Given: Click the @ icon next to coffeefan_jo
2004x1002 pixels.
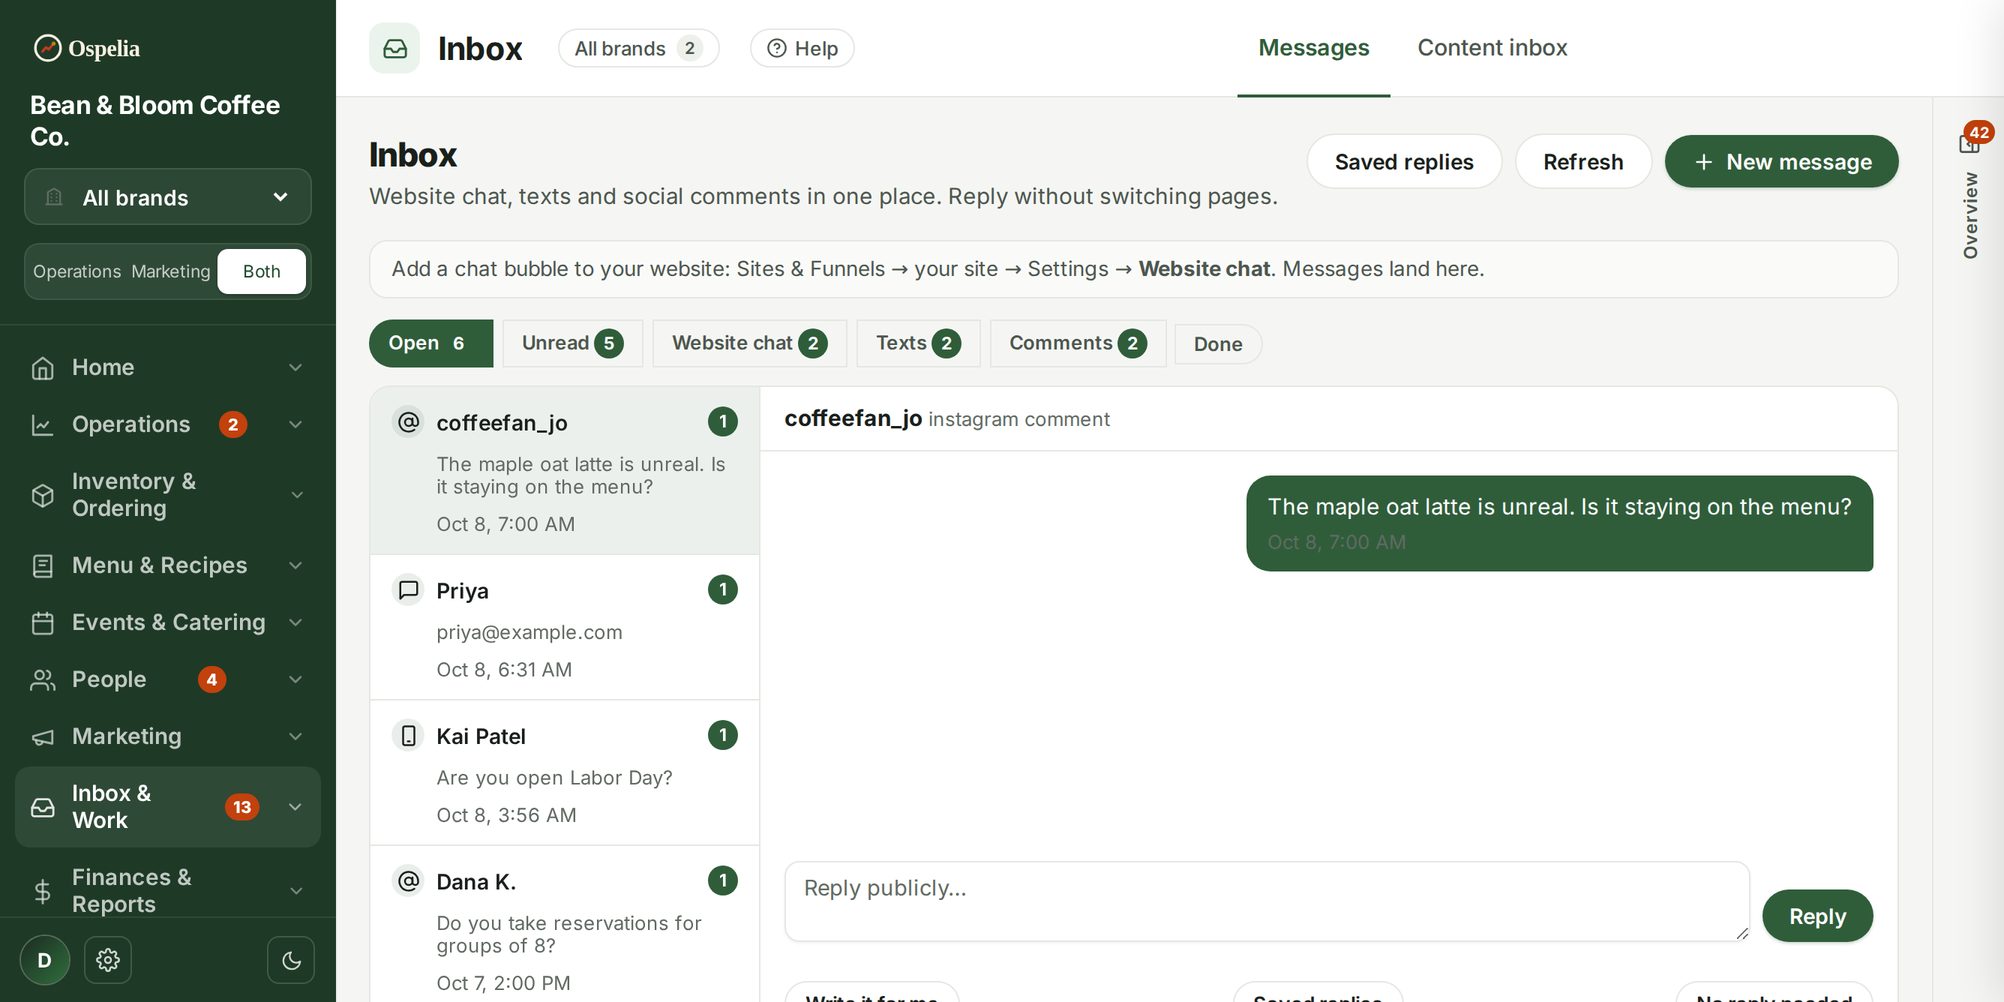Looking at the screenshot, I should [409, 422].
